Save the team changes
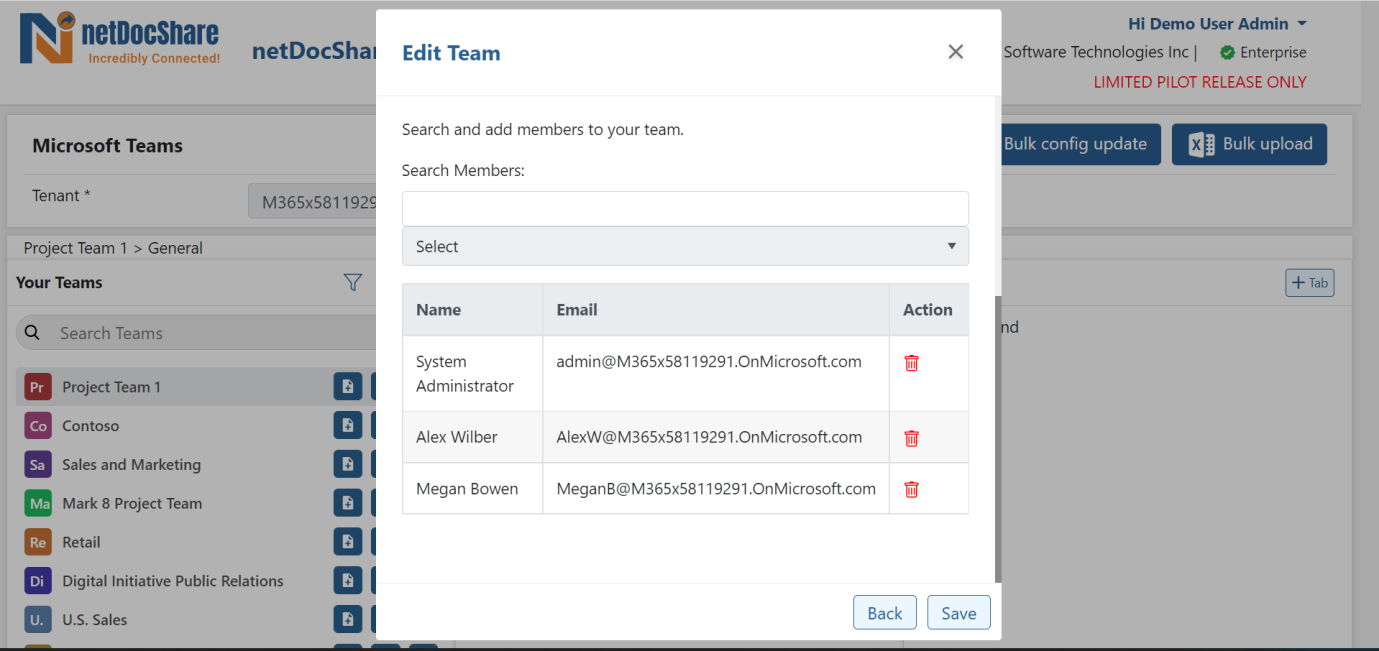 959,613
